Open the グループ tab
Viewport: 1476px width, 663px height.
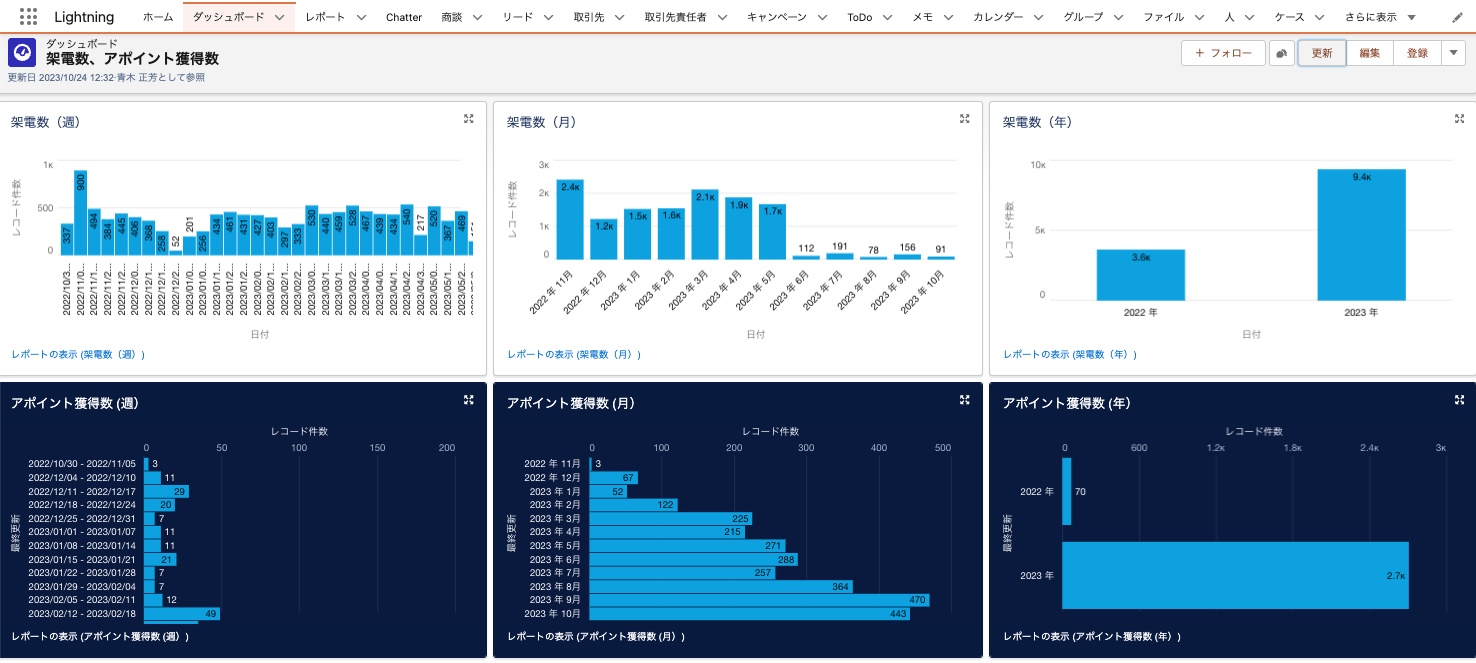pos(1084,18)
